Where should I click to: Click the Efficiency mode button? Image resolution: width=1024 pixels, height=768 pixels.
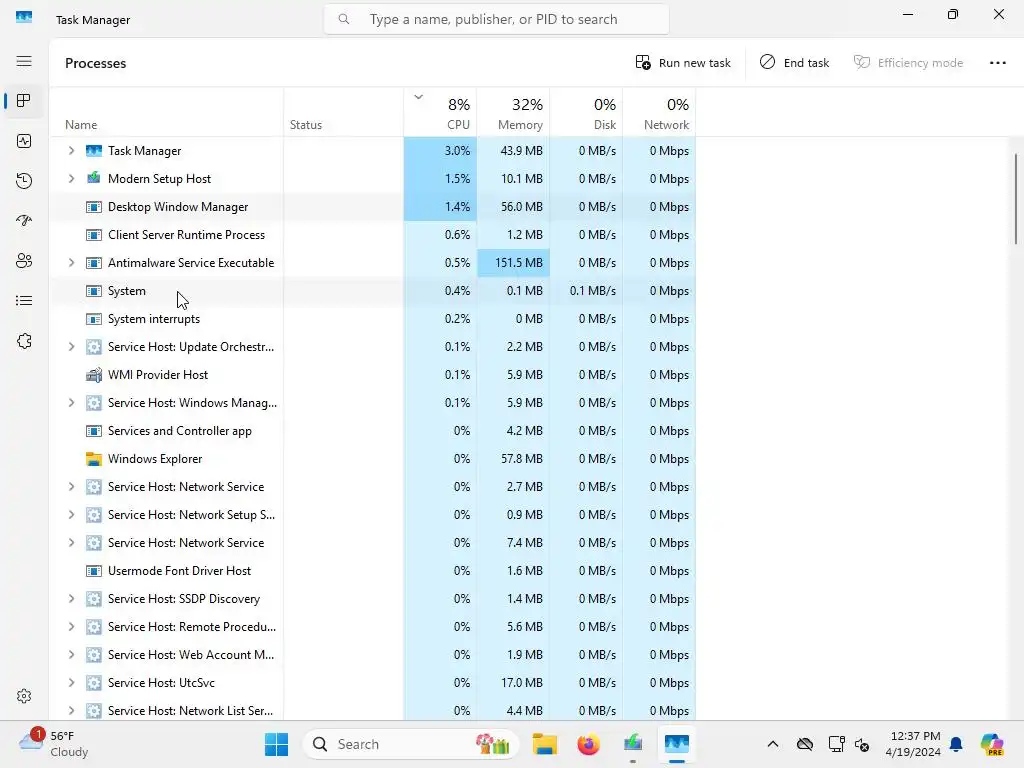click(x=908, y=63)
